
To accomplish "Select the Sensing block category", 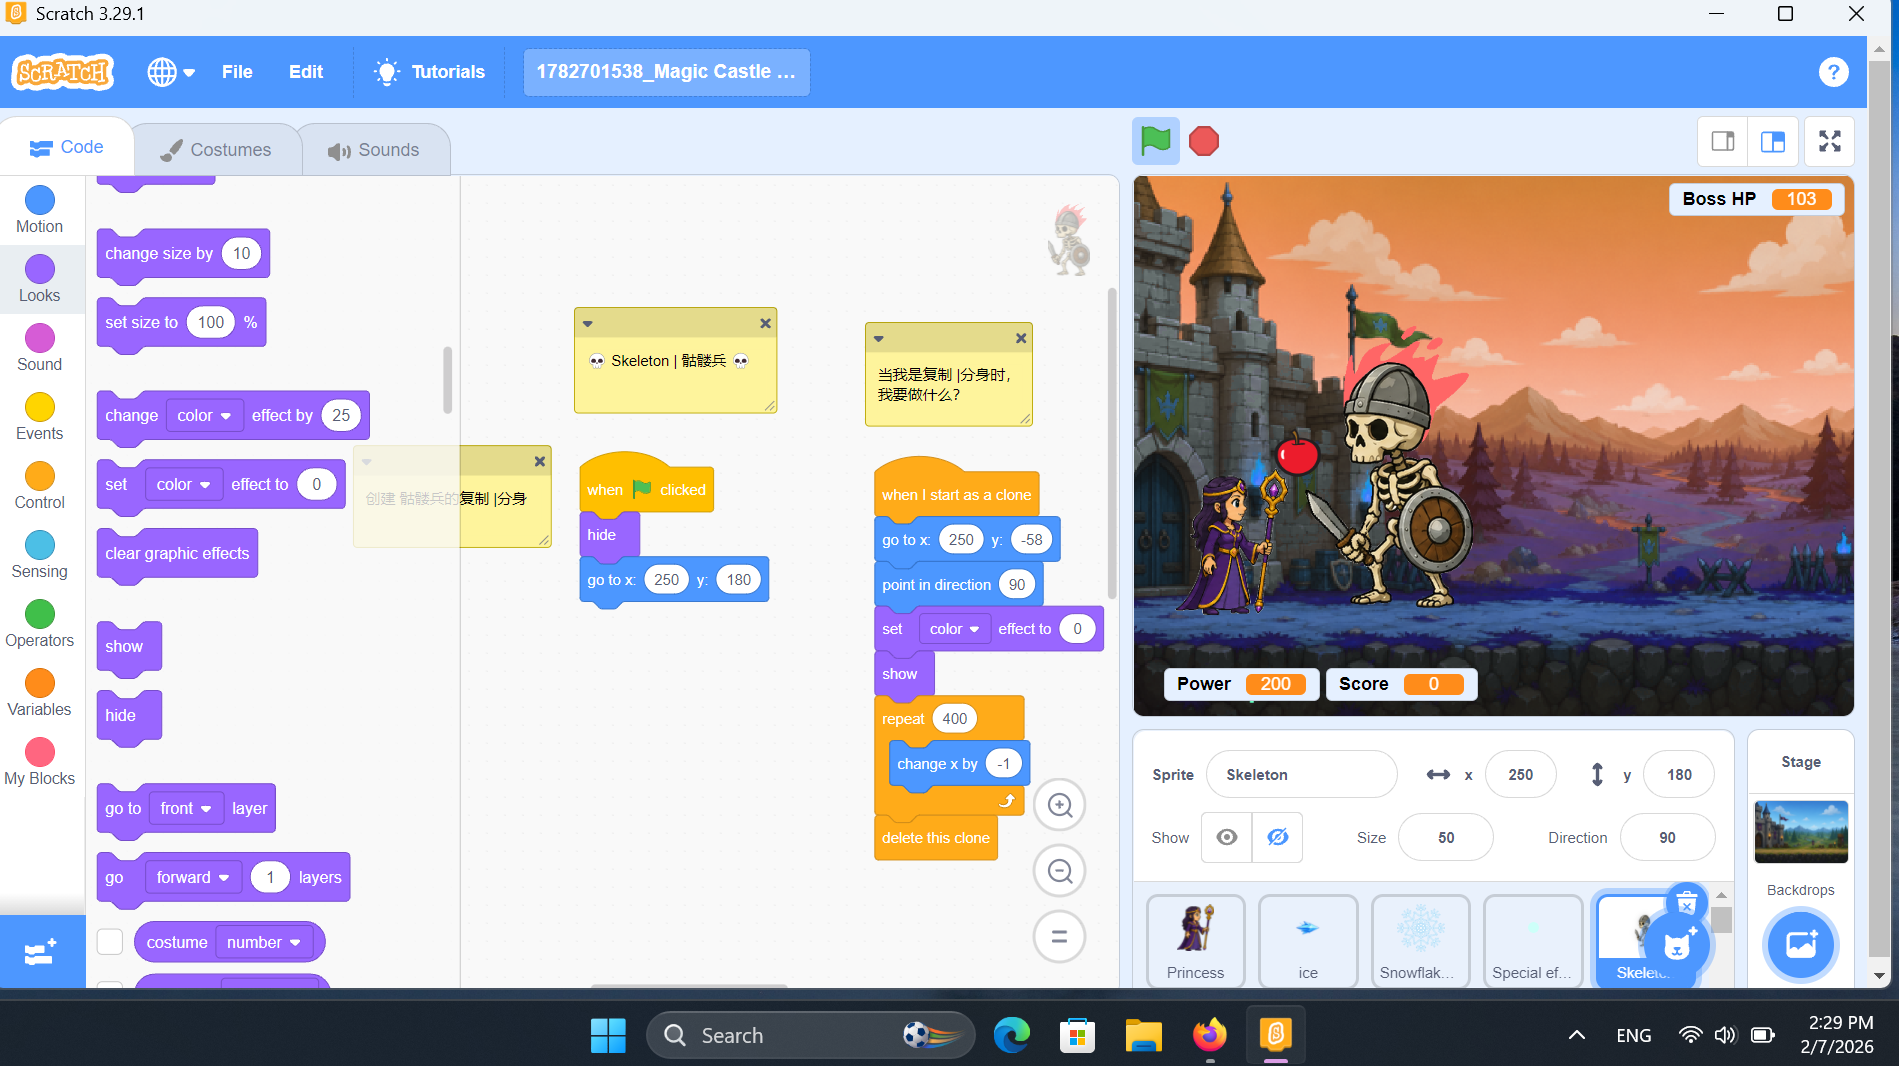I will coord(40,556).
